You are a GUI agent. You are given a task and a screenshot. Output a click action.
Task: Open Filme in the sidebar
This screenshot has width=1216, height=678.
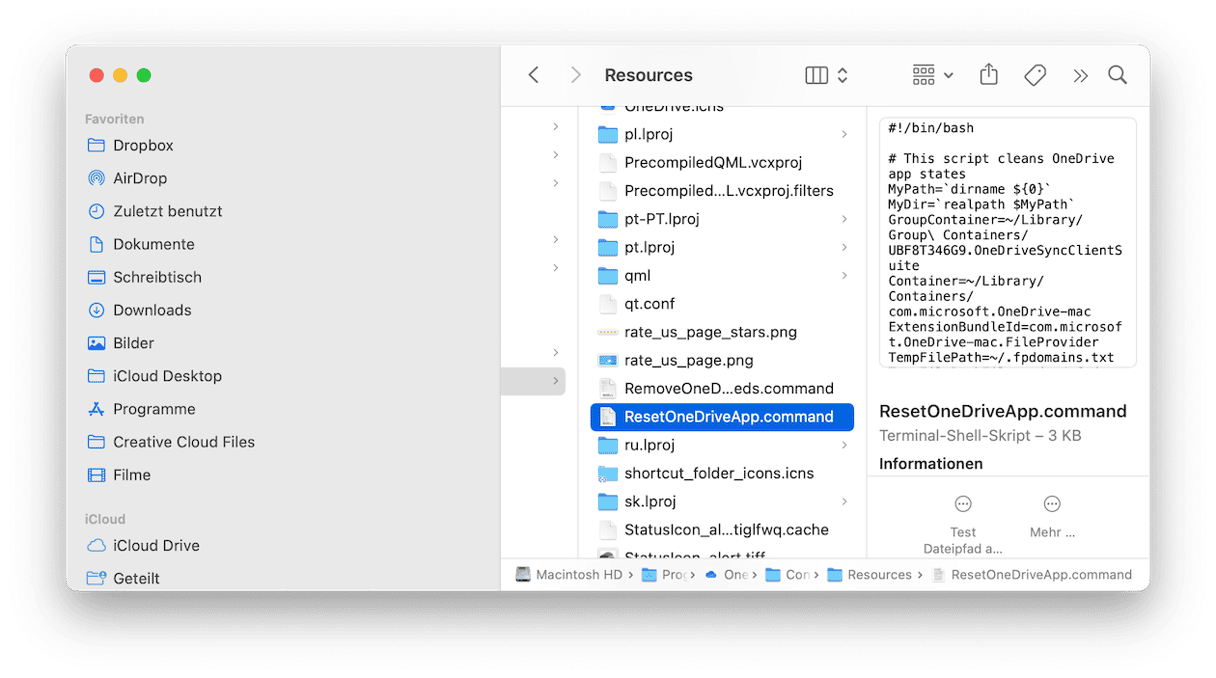(132, 475)
